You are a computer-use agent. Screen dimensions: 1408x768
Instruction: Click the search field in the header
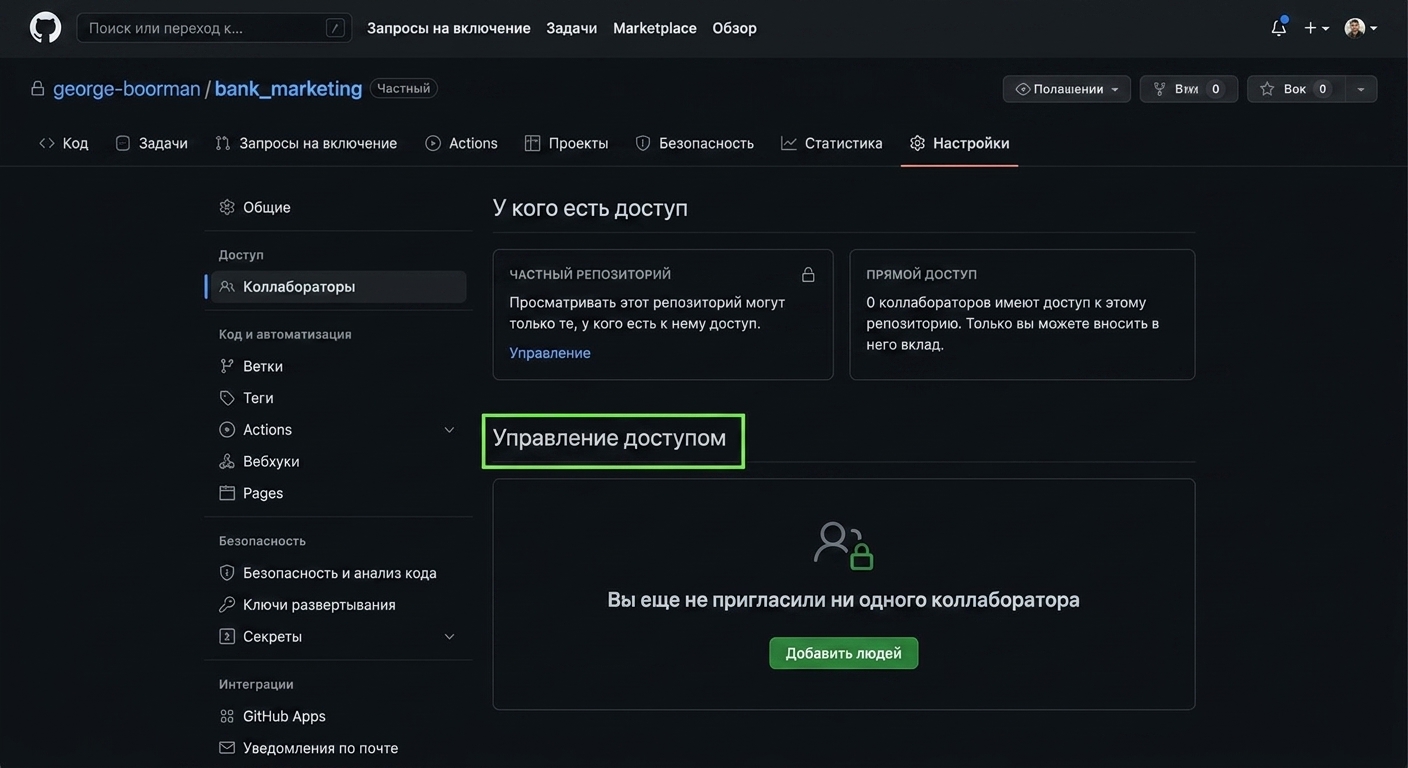[x=214, y=28]
